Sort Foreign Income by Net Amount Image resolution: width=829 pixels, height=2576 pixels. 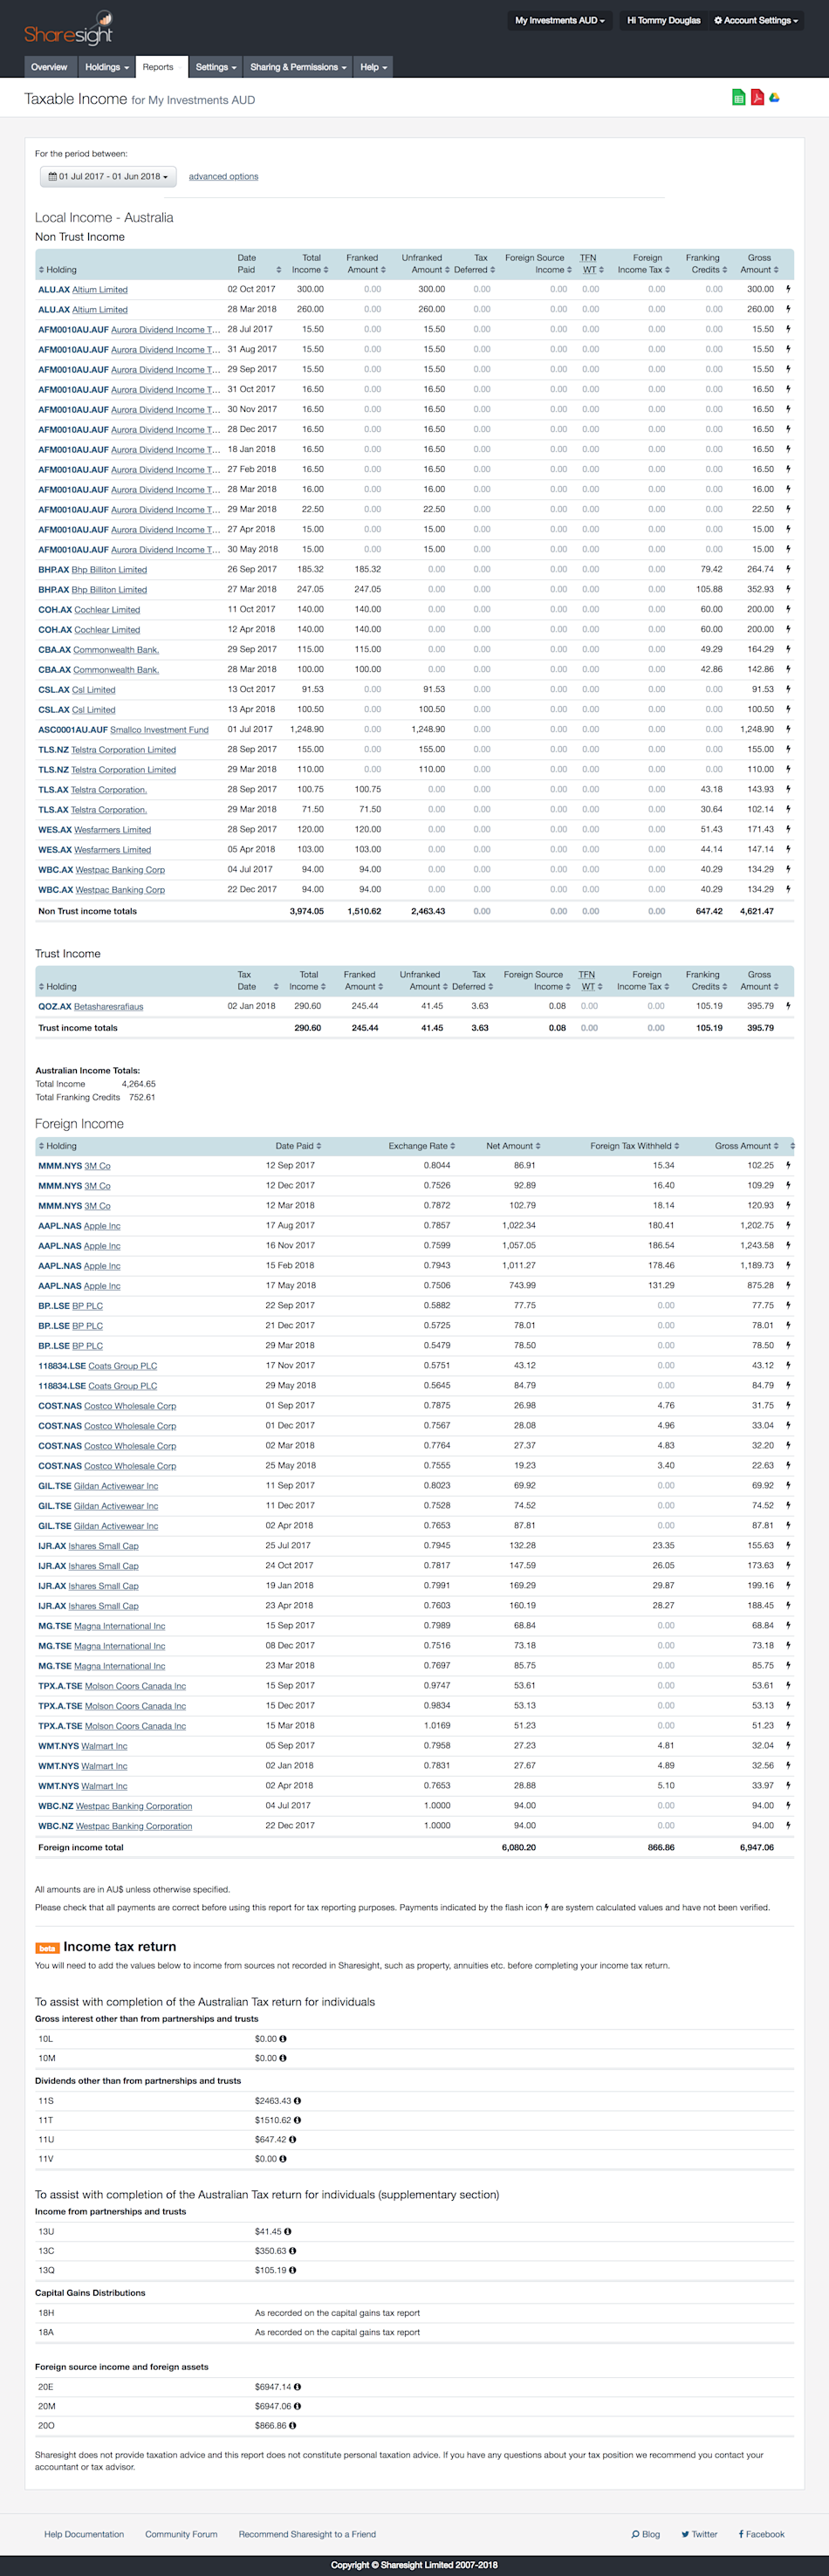pyautogui.click(x=513, y=1146)
